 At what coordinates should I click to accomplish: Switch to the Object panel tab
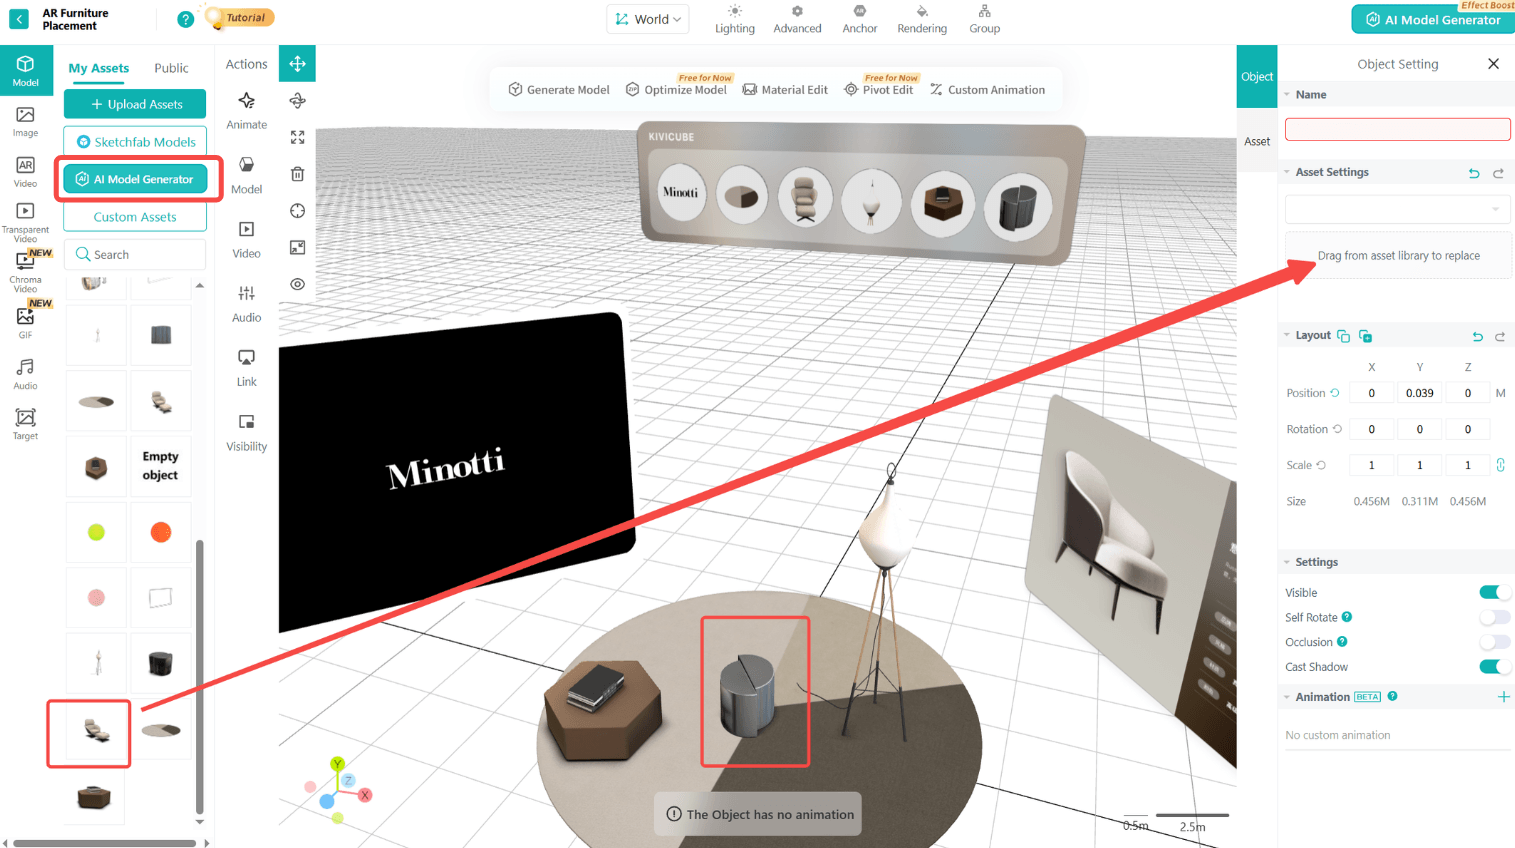(1257, 77)
